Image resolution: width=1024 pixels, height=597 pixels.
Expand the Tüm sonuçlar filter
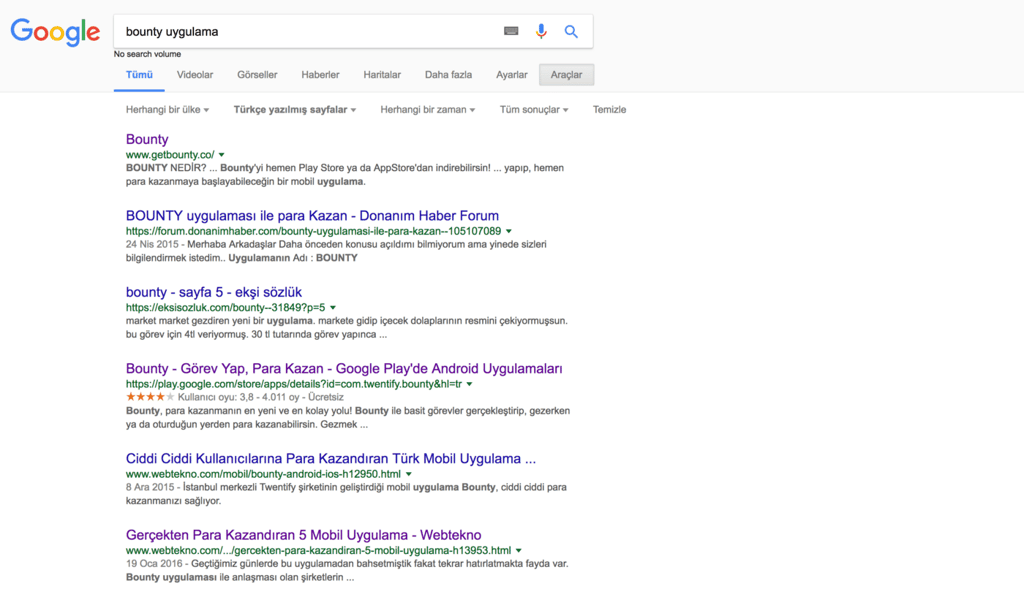[534, 110]
